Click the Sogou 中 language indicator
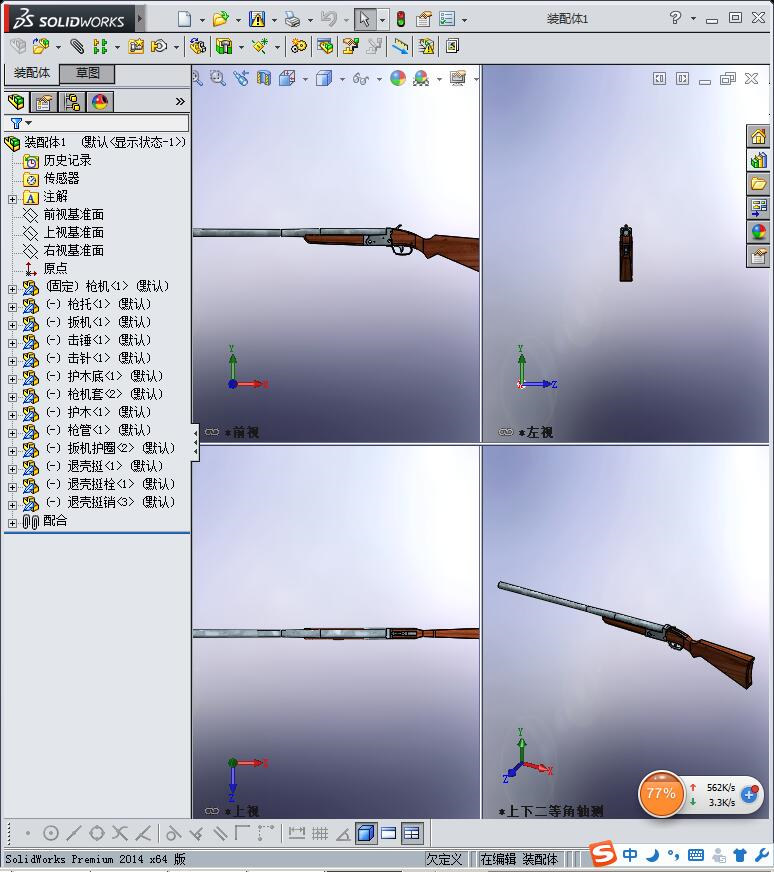Screen dimensions: 774x872 click(x=630, y=854)
